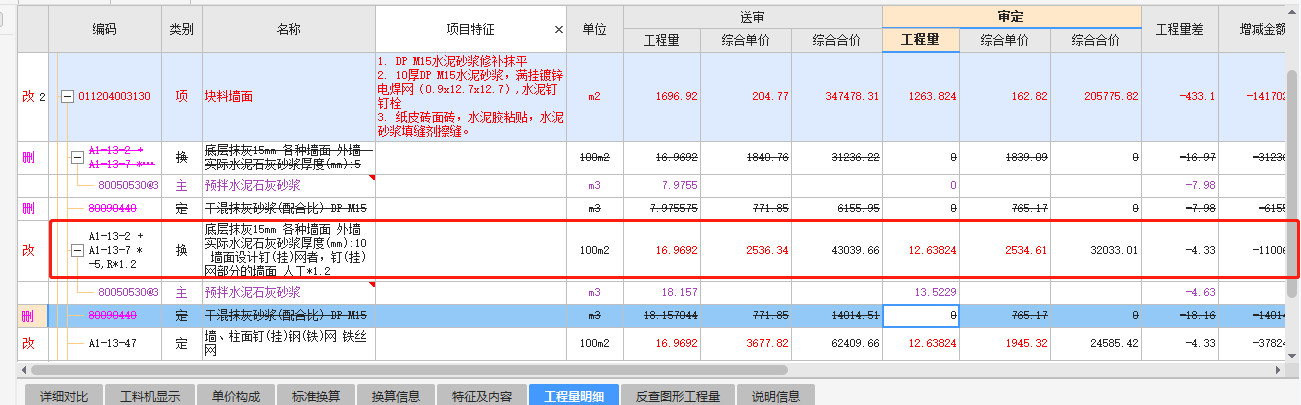Screen dimensions: 1301x405
Task: Switch to the 标准换算 tab
Action: [x=316, y=396]
